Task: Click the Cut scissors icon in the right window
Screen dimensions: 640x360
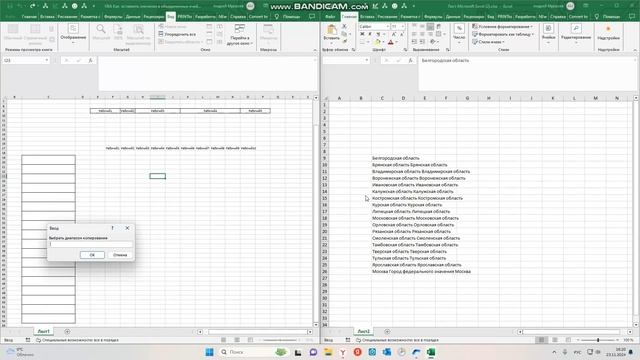Action: tap(344, 27)
